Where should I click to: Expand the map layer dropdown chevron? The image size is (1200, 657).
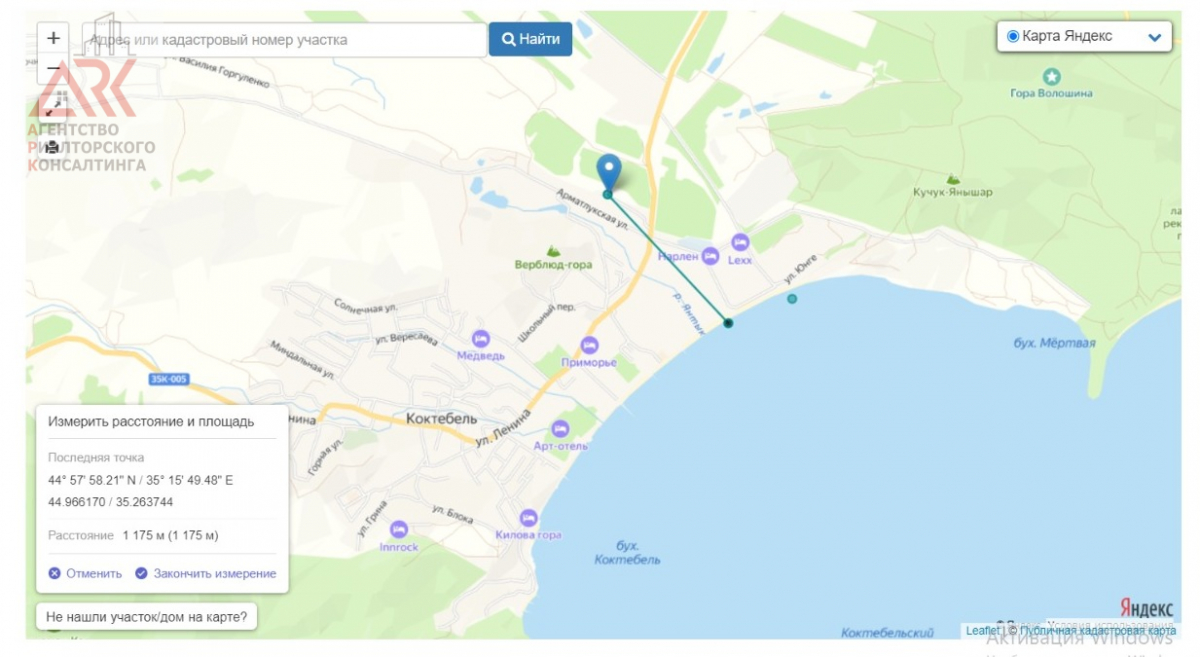coord(1155,37)
